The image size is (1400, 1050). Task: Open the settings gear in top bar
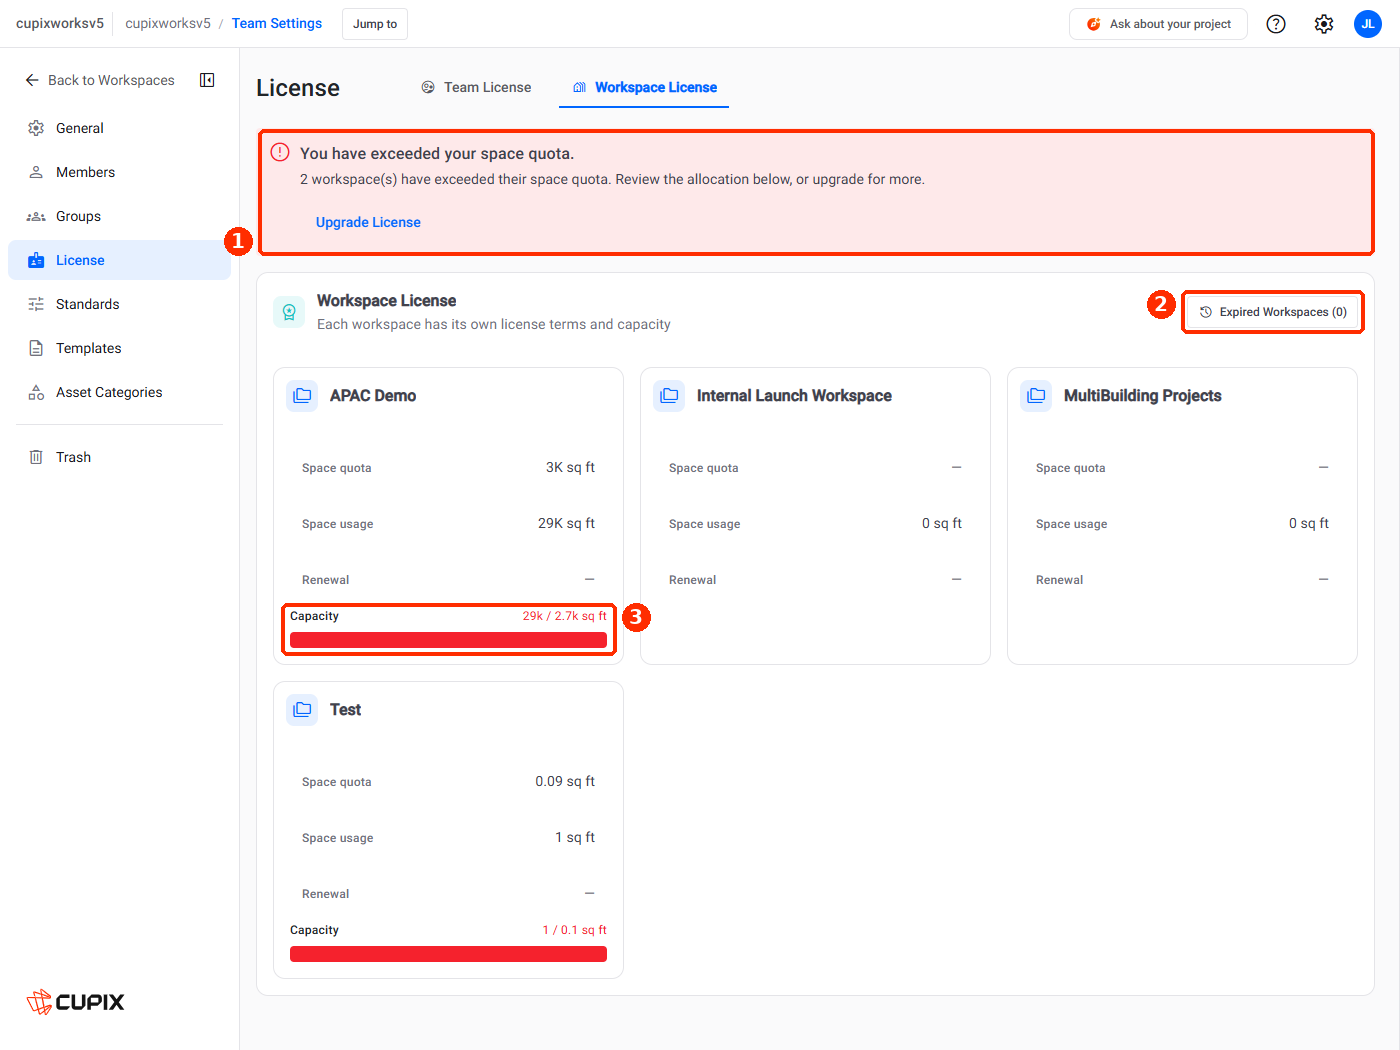1324,24
